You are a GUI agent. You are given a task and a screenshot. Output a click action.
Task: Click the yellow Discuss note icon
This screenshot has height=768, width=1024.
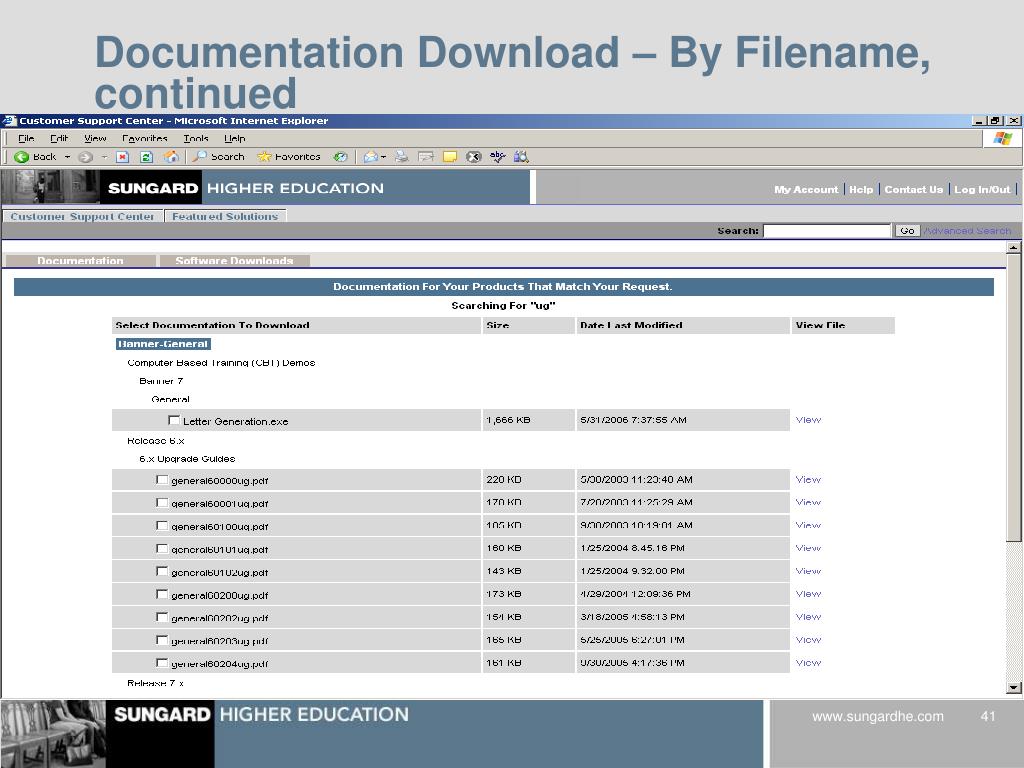click(x=450, y=157)
